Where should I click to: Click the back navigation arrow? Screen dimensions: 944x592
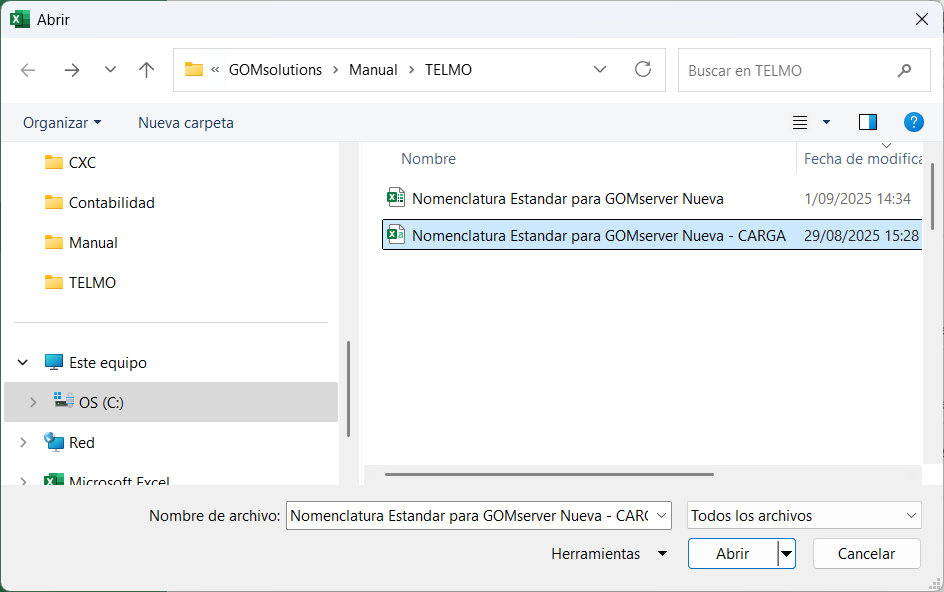tap(28, 70)
